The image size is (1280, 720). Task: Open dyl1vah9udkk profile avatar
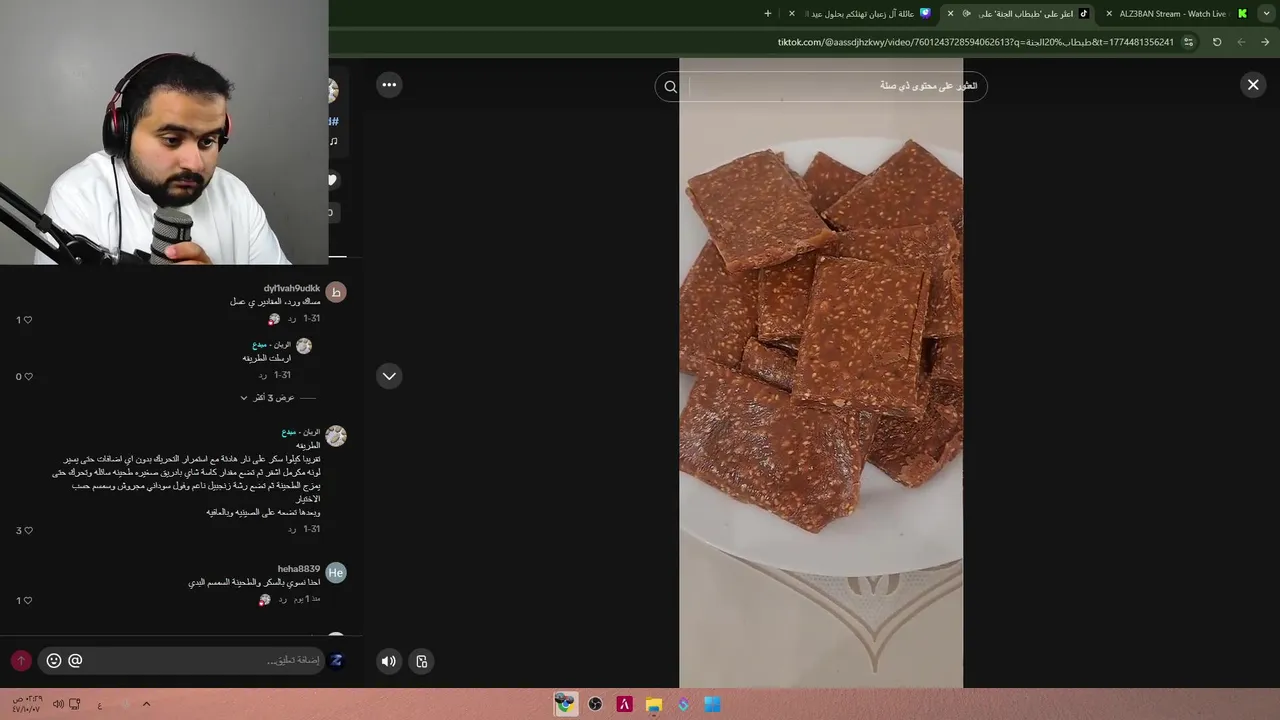tap(336, 292)
